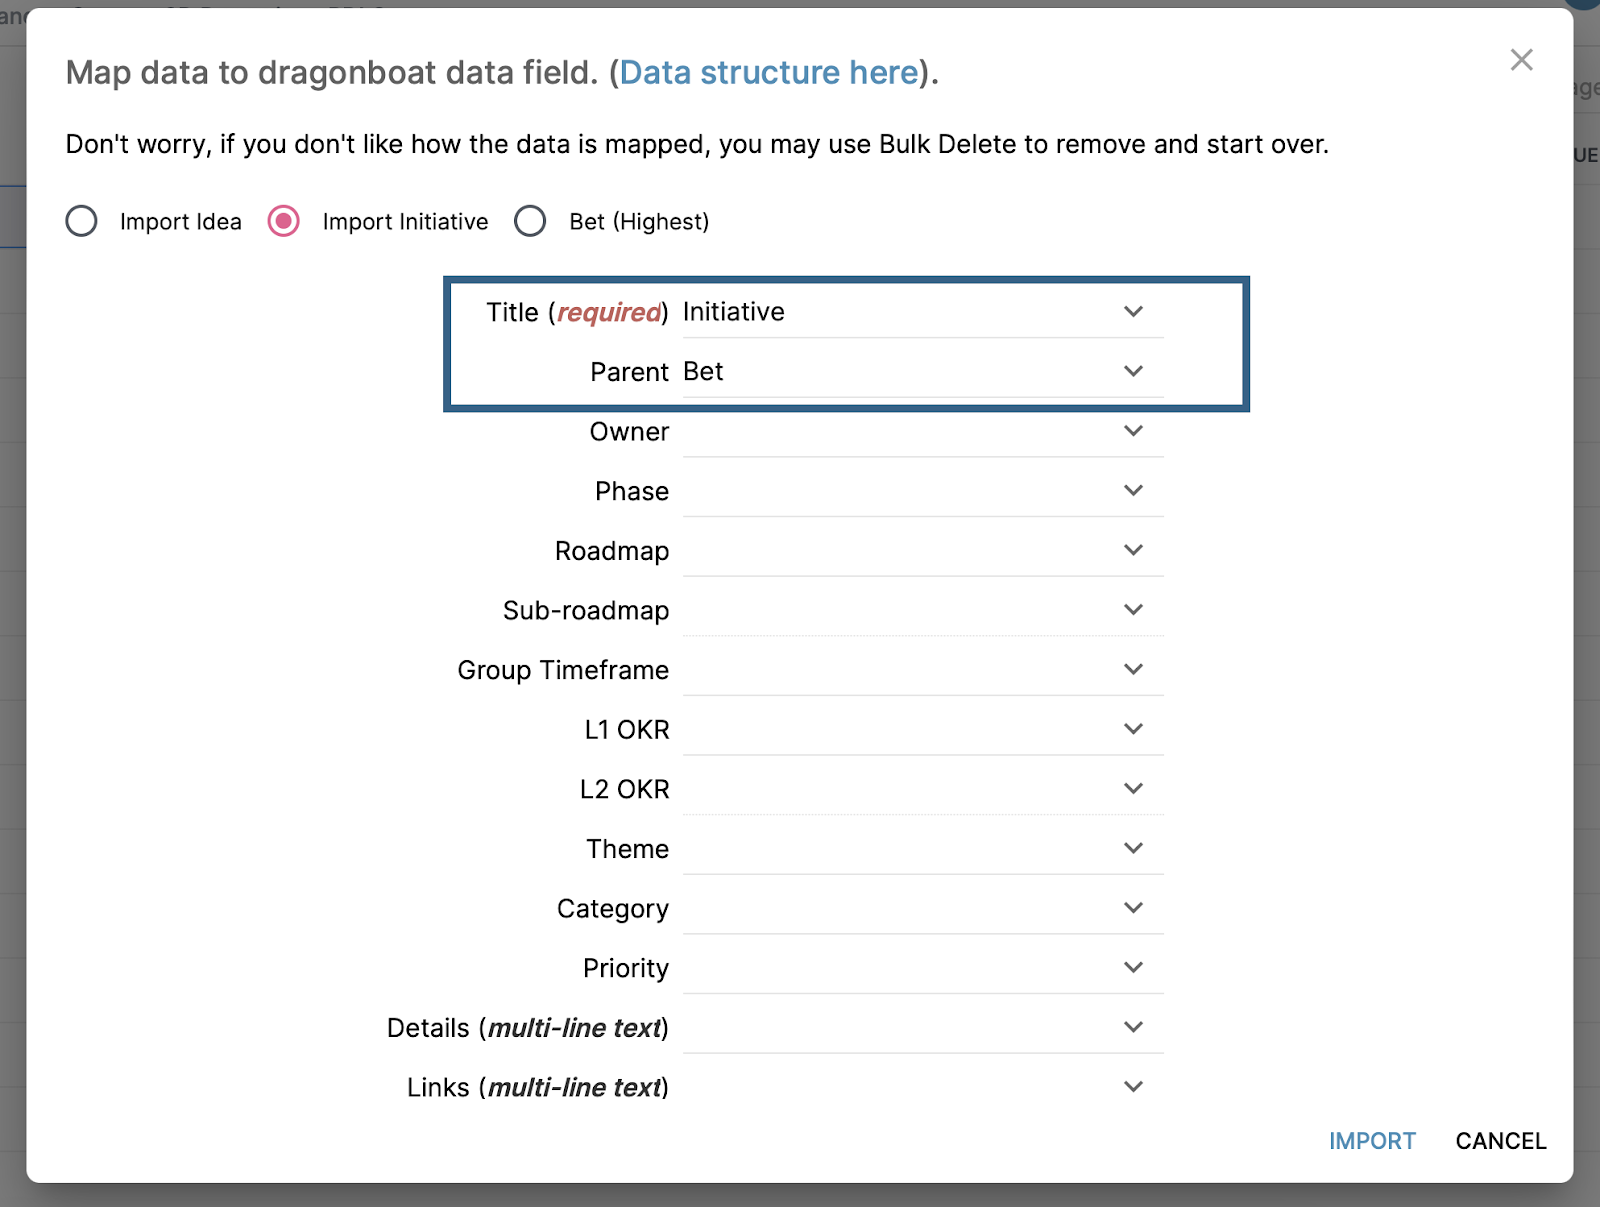Click the Group Timeframe field label
This screenshot has width=1600, height=1207.
[563, 670]
